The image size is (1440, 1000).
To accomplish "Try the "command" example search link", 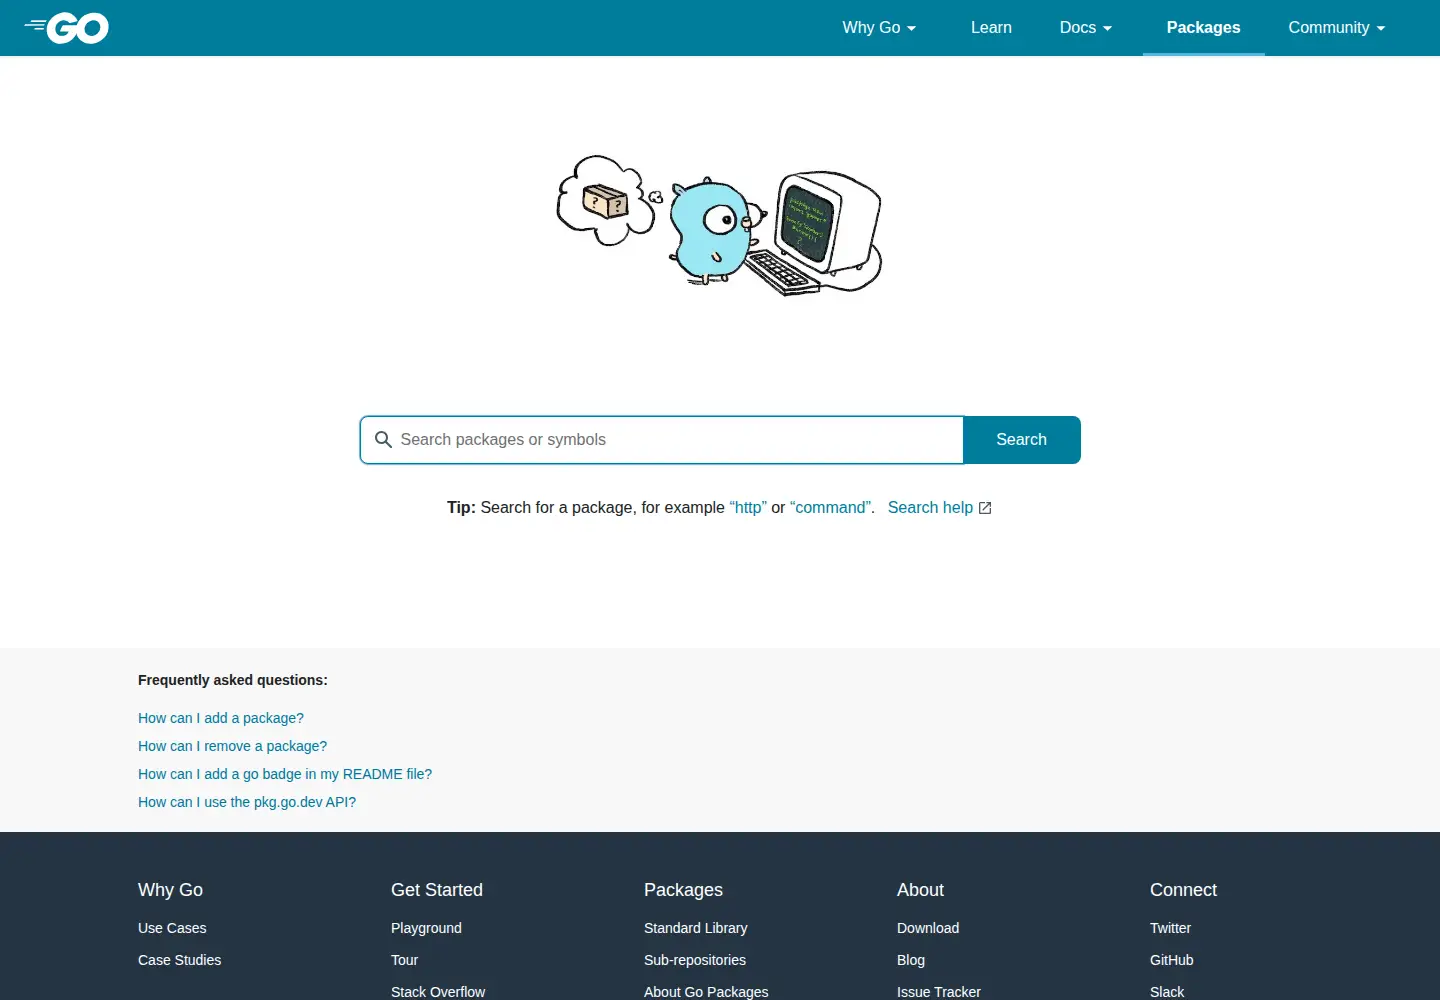I will click(x=831, y=508).
